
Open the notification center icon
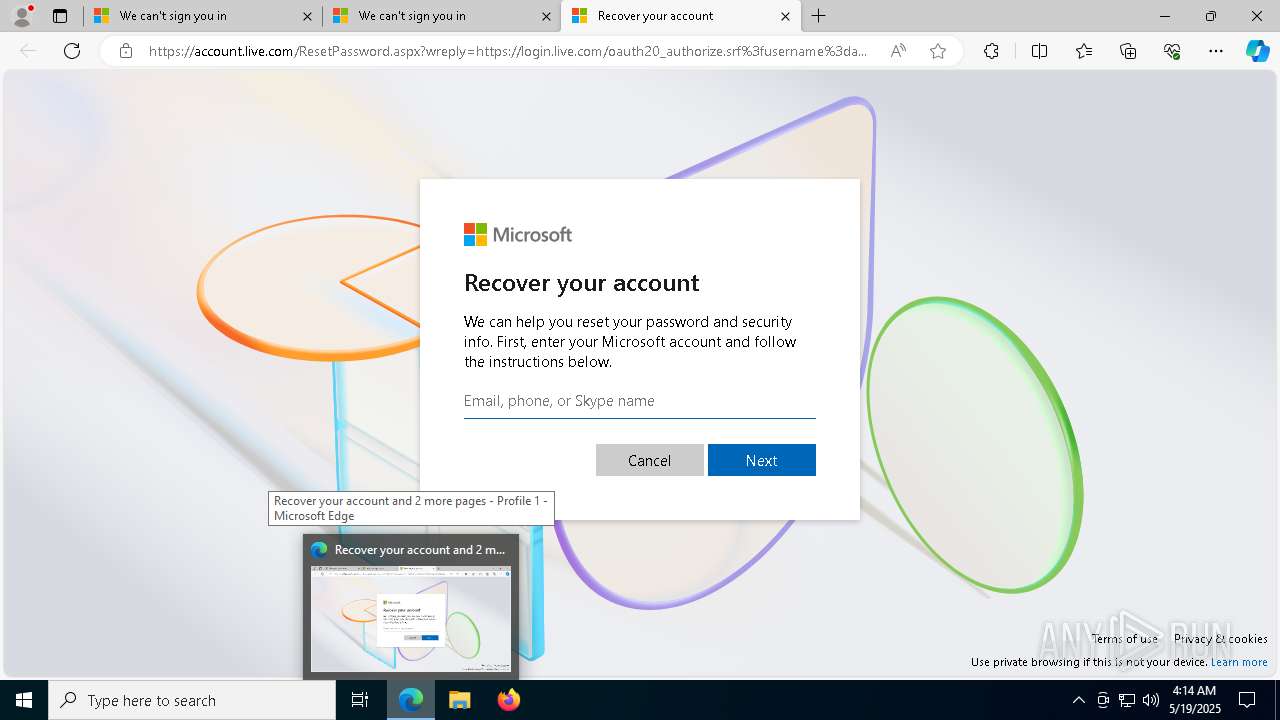tap(1247, 700)
